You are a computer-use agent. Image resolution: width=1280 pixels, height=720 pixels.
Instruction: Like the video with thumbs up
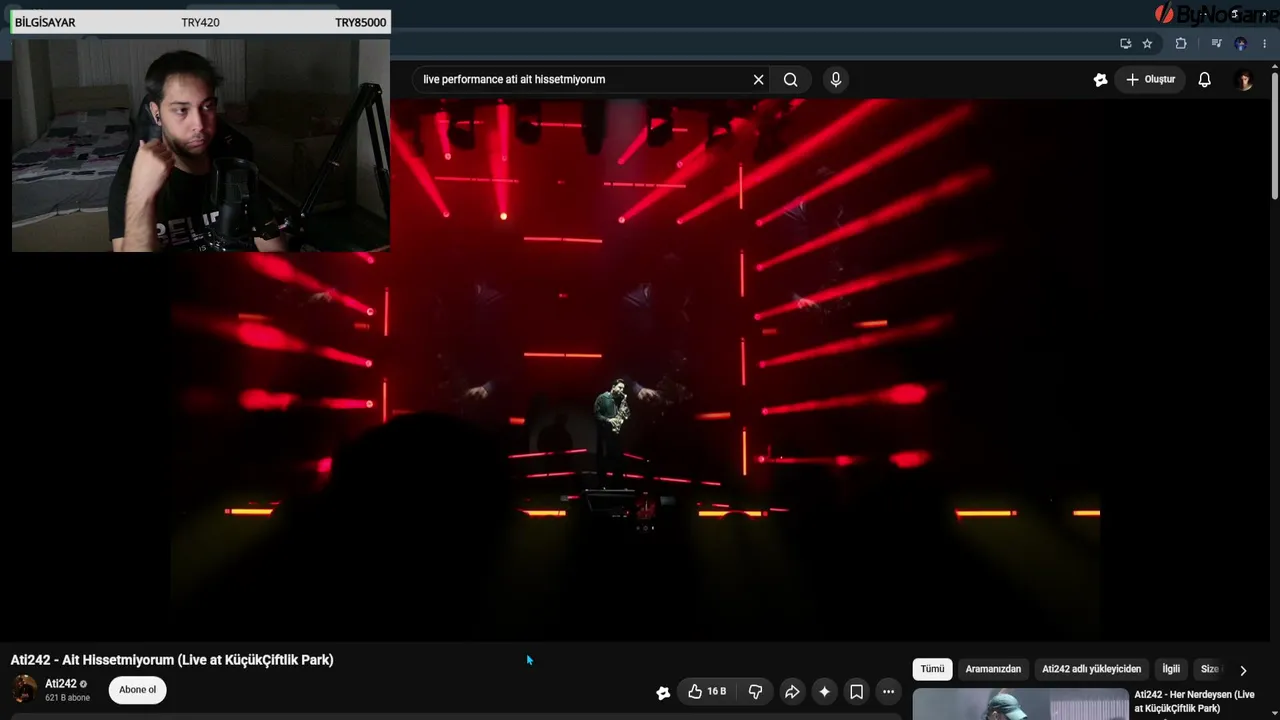tap(707, 691)
